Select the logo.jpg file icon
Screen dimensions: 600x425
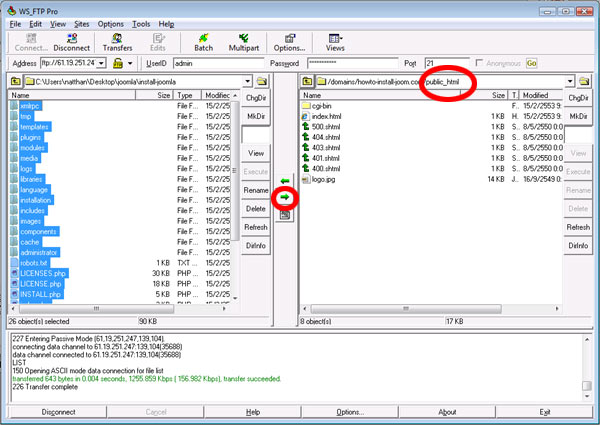tap(306, 179)
